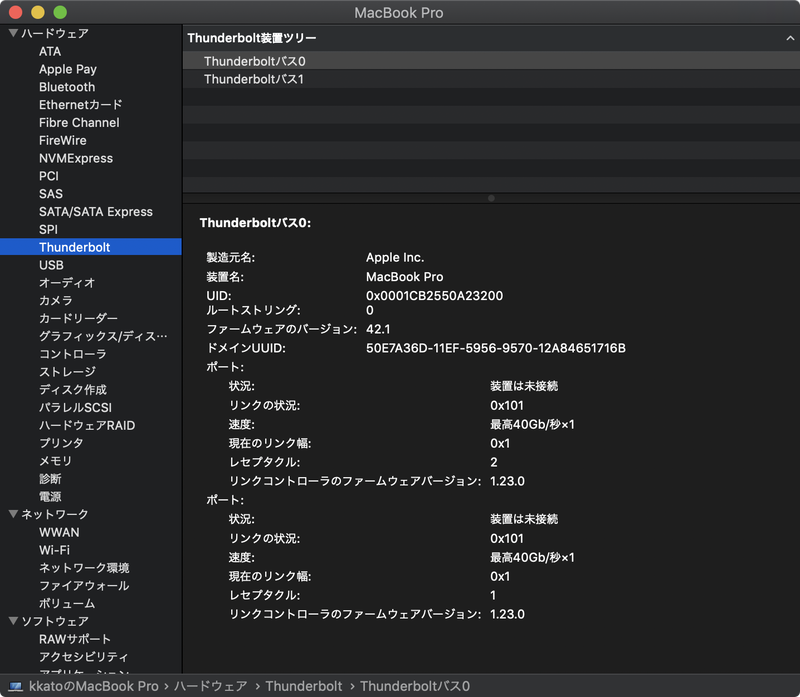Open ハードウェアRAID entry
Viewport: 800px width, 697px height.
click(87, 426)
